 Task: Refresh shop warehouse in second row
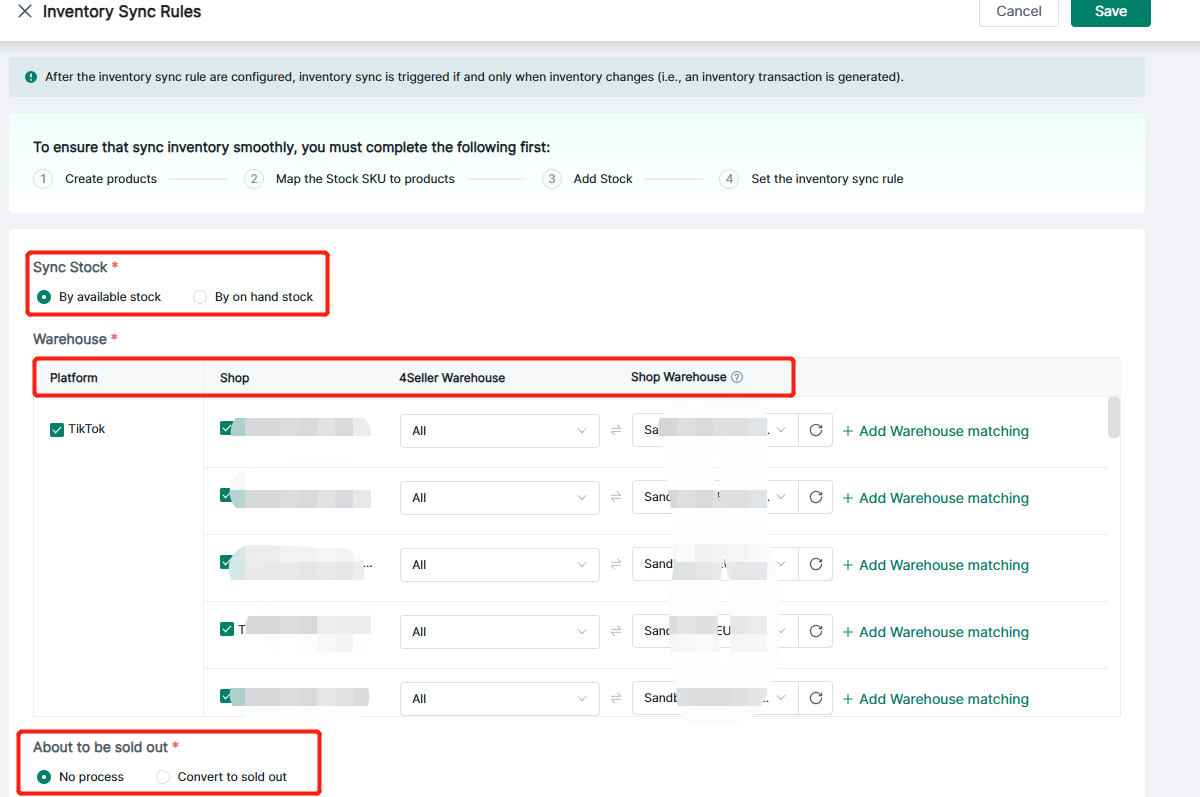pyautogui.click(x=815, y=498)
